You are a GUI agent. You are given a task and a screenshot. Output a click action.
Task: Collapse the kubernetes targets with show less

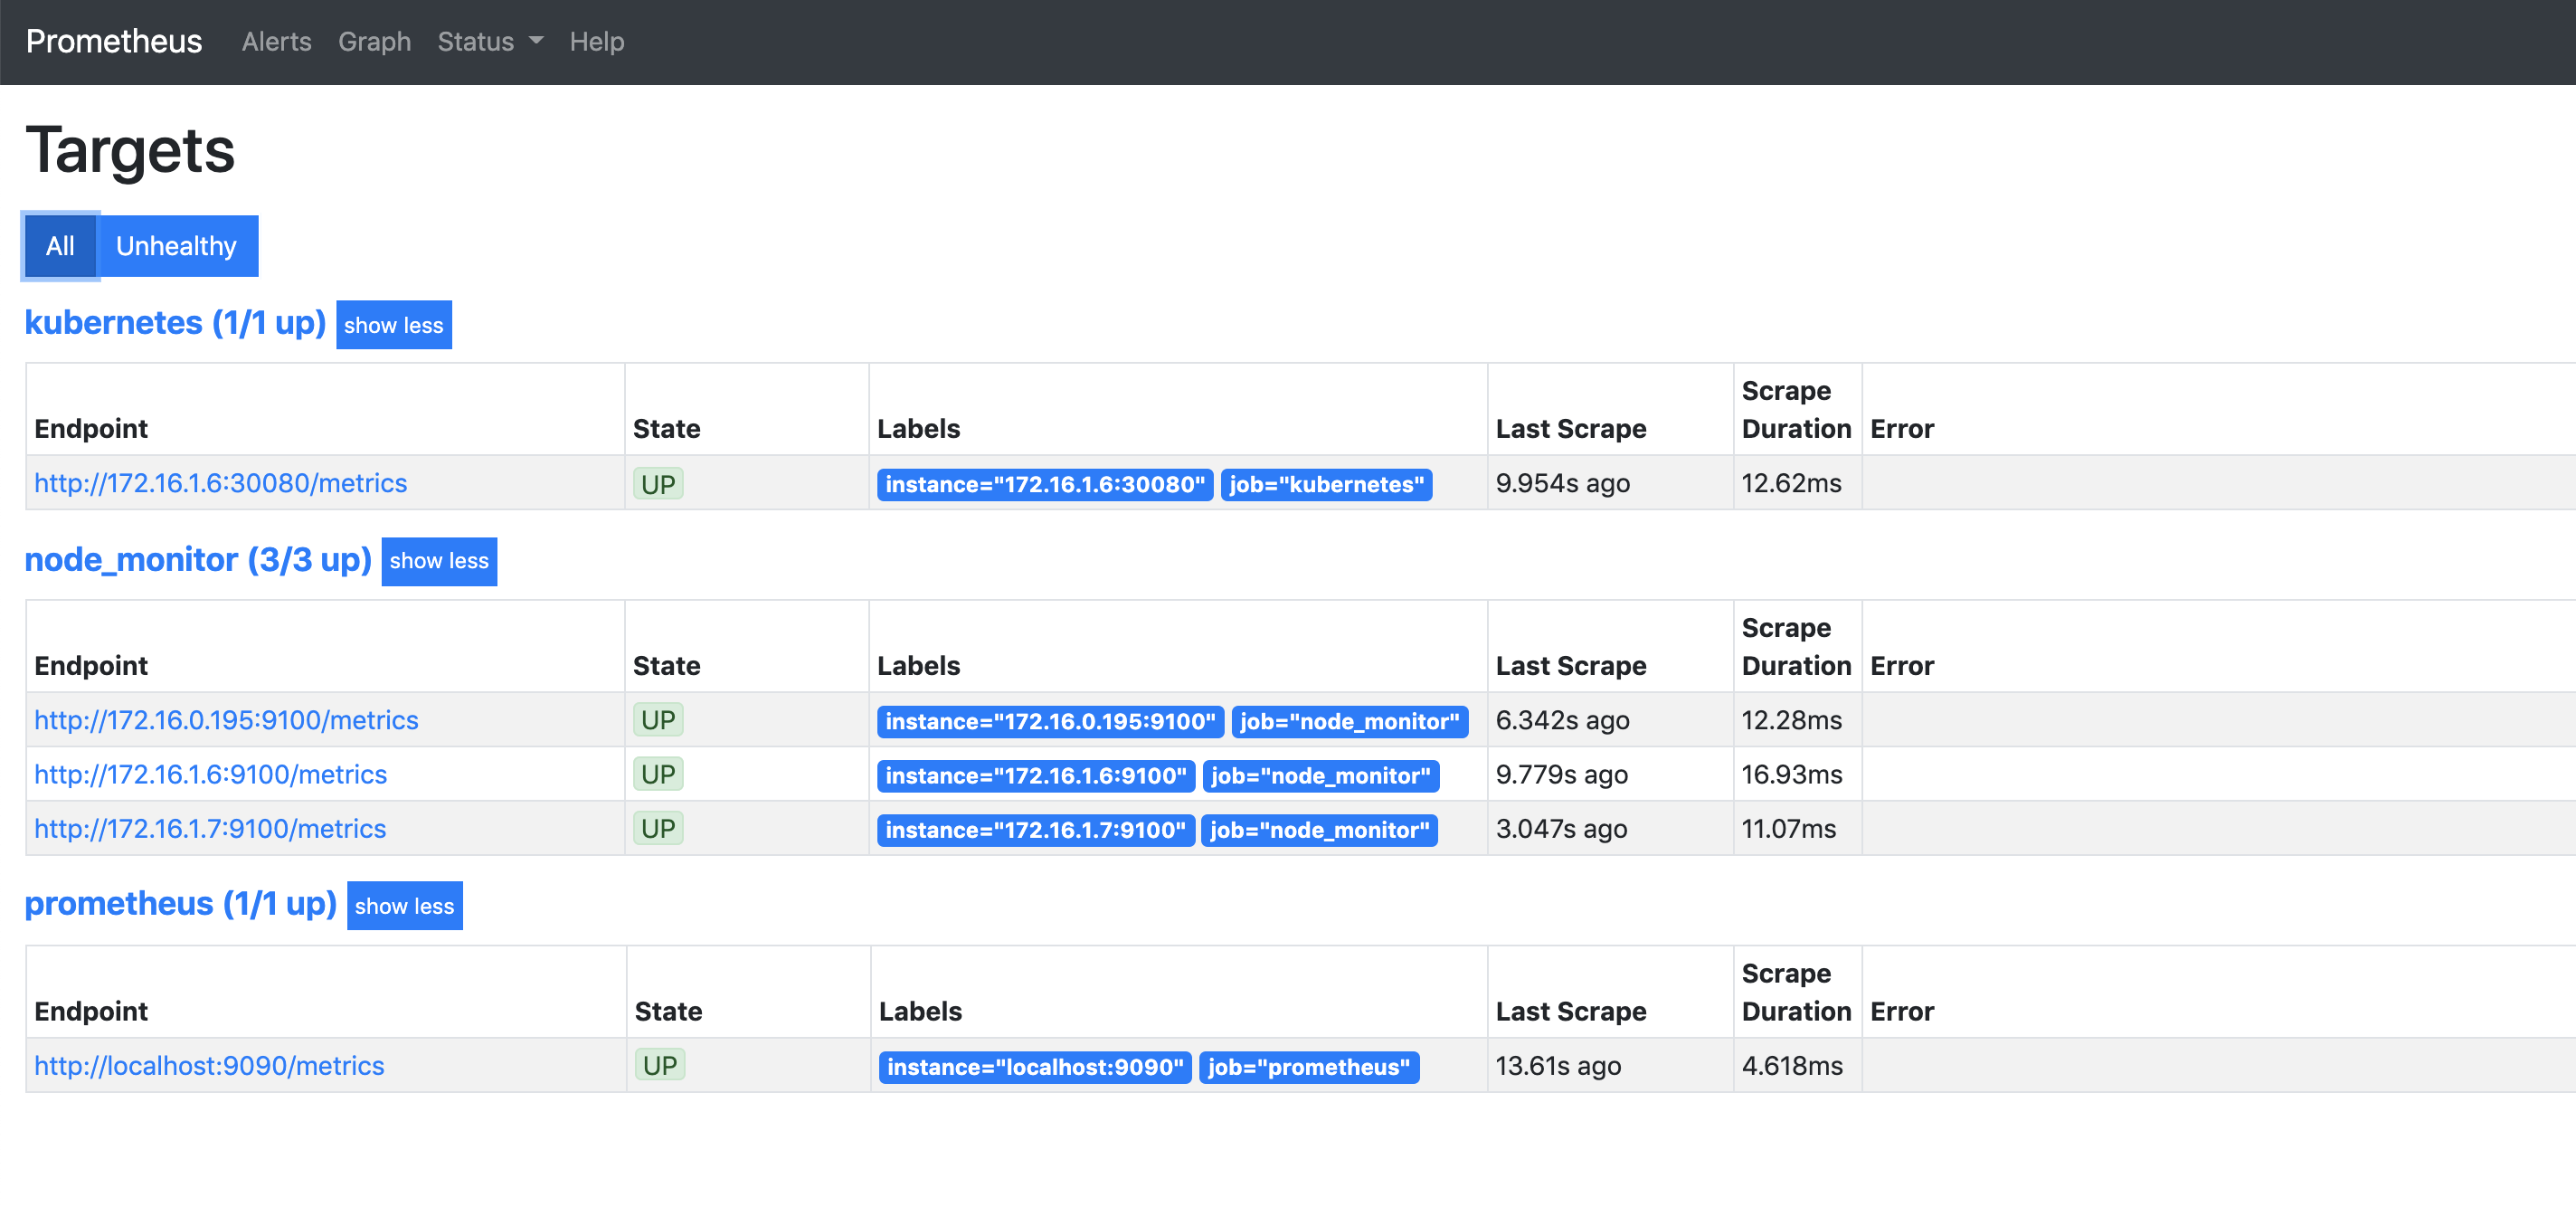tap(393, 325)
